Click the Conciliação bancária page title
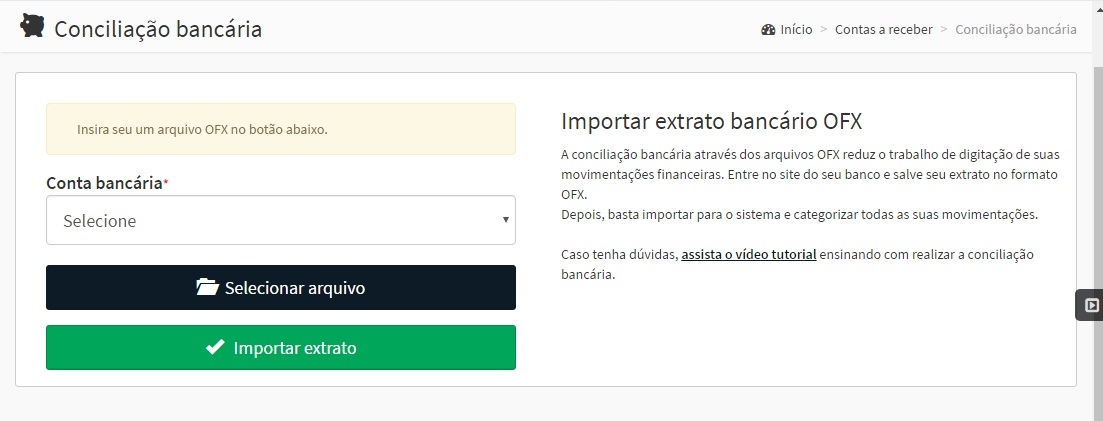Screen dimensions: 1103x421 (158, 30)
